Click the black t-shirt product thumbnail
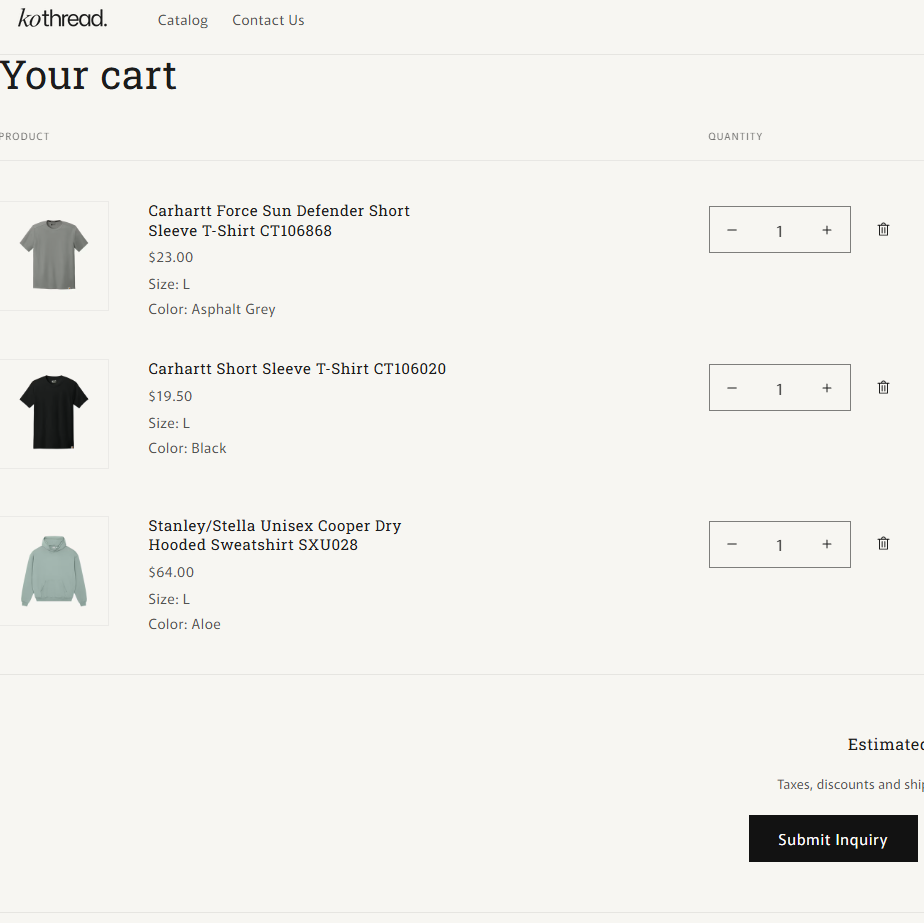Viewport: 924px width, 923px height. (x=54, y=413)
